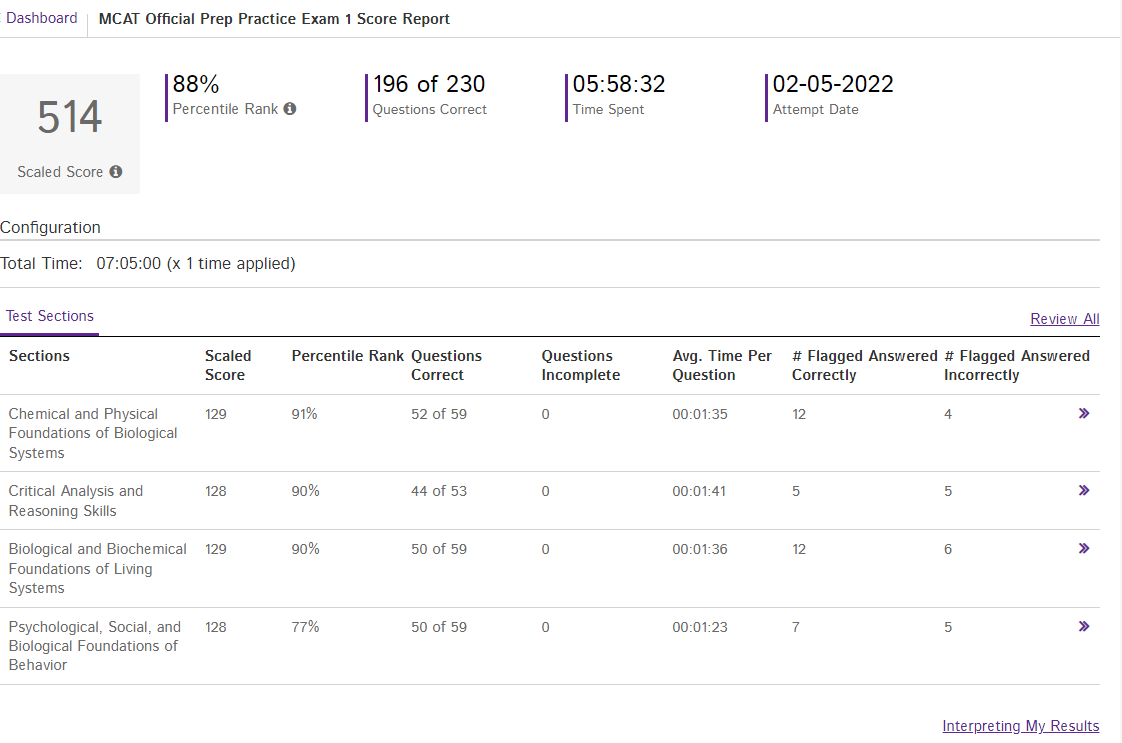Expand Critical Analysis and Reasoning Skills chevron
The width and height of the screenshot is (1122, 743).
tap(1084, 490)
